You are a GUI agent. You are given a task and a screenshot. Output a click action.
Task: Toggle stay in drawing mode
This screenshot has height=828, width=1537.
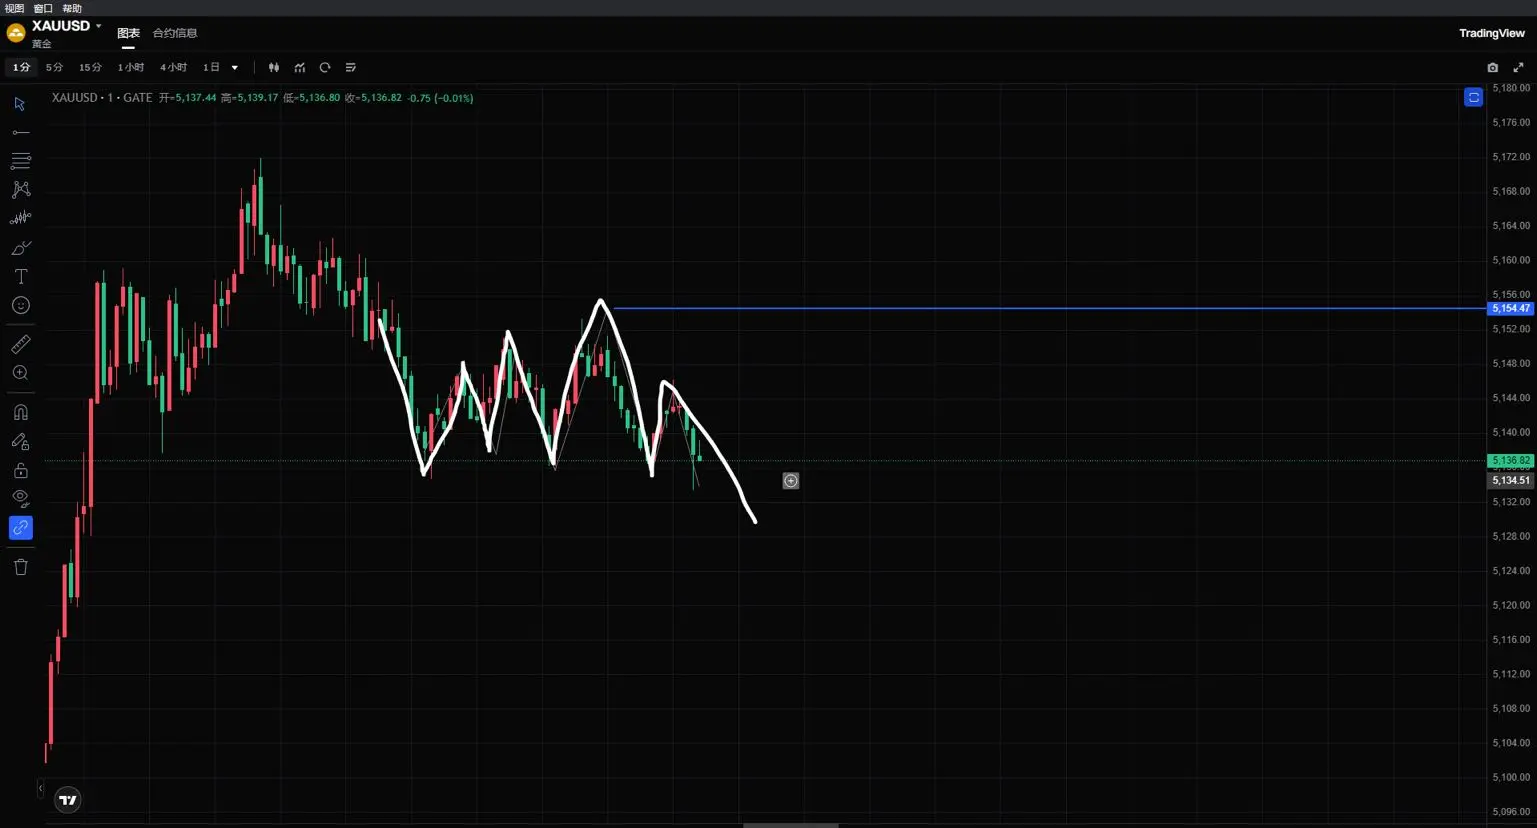(20, 441)
